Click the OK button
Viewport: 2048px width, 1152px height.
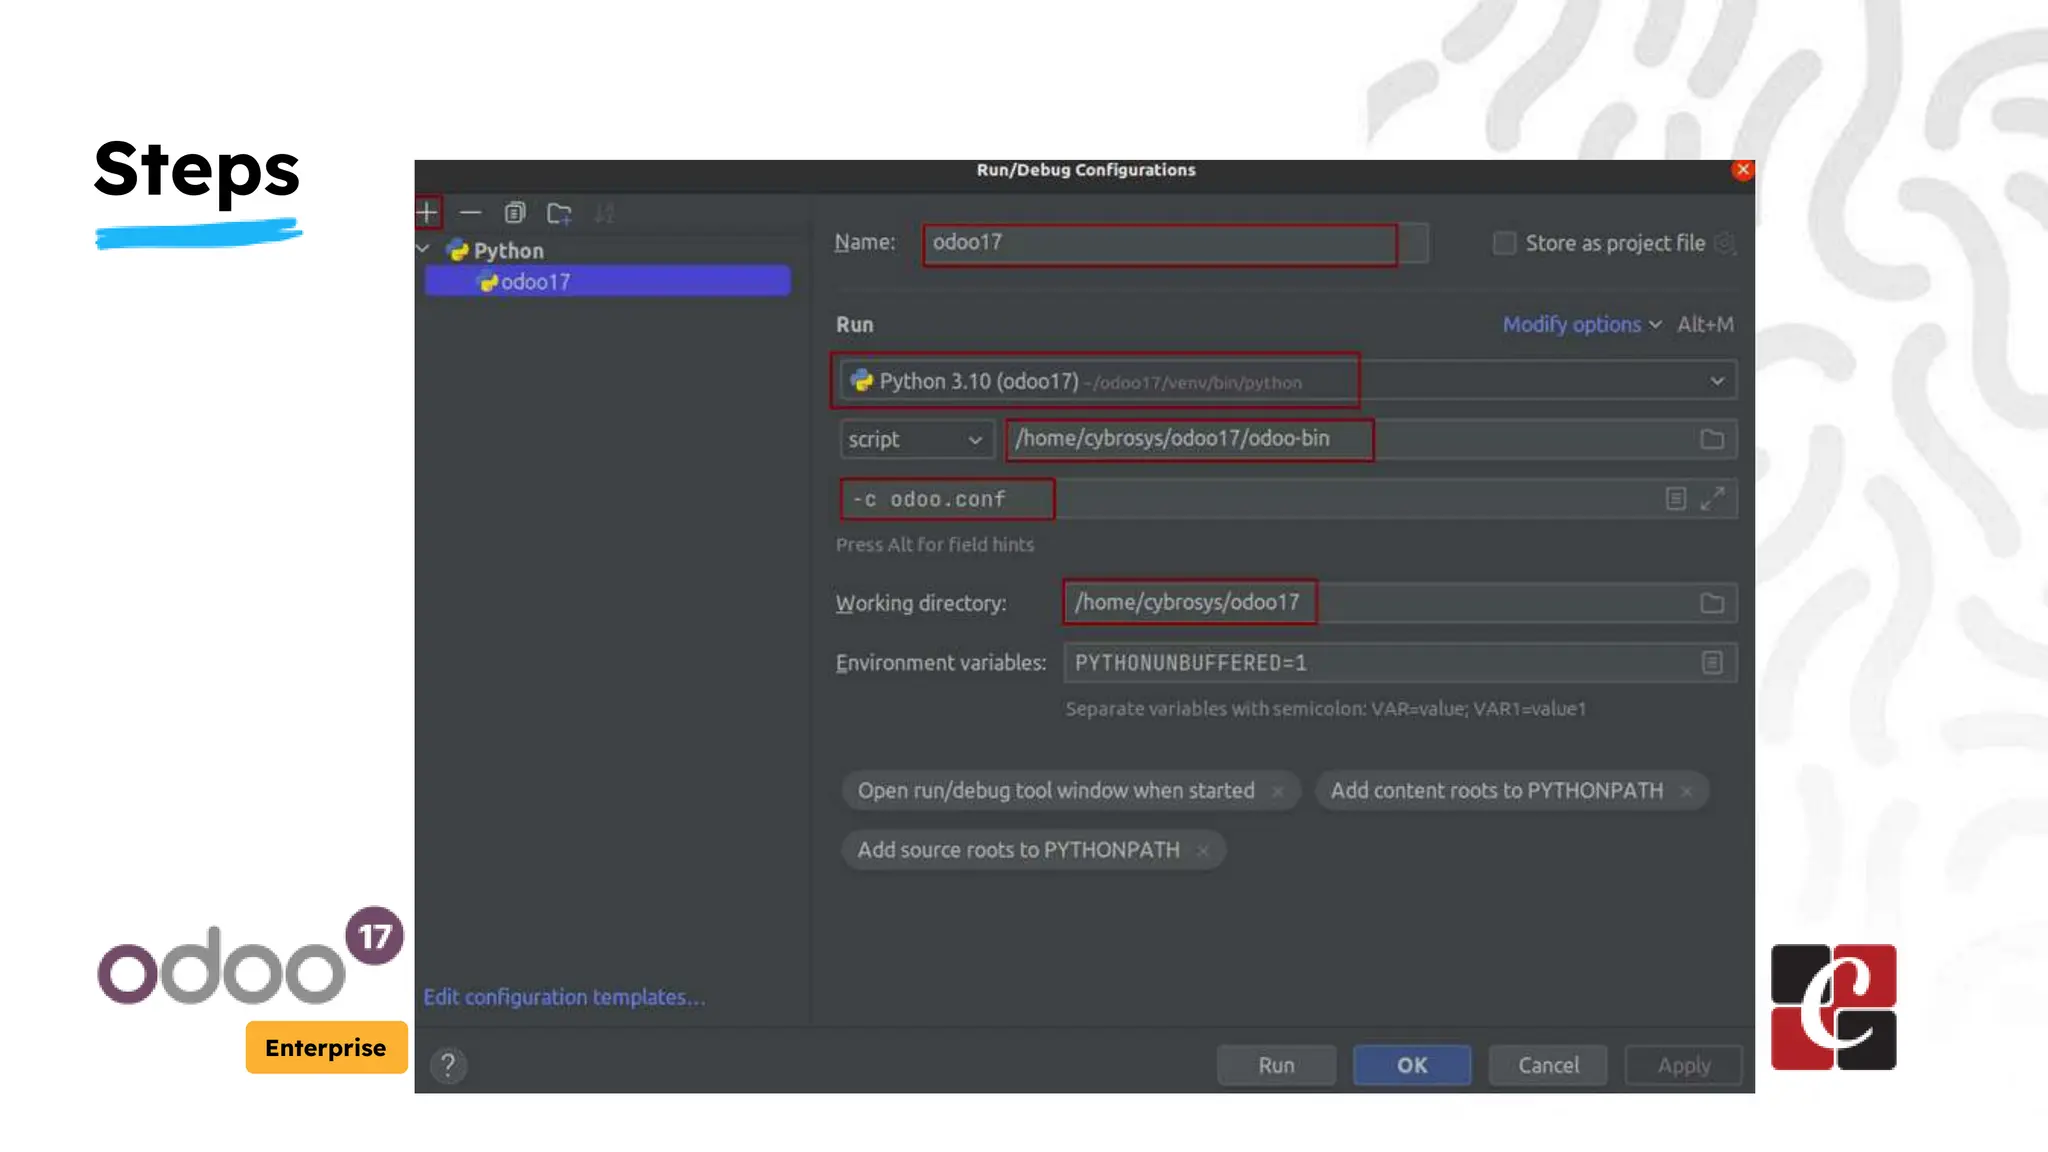1412,1065
